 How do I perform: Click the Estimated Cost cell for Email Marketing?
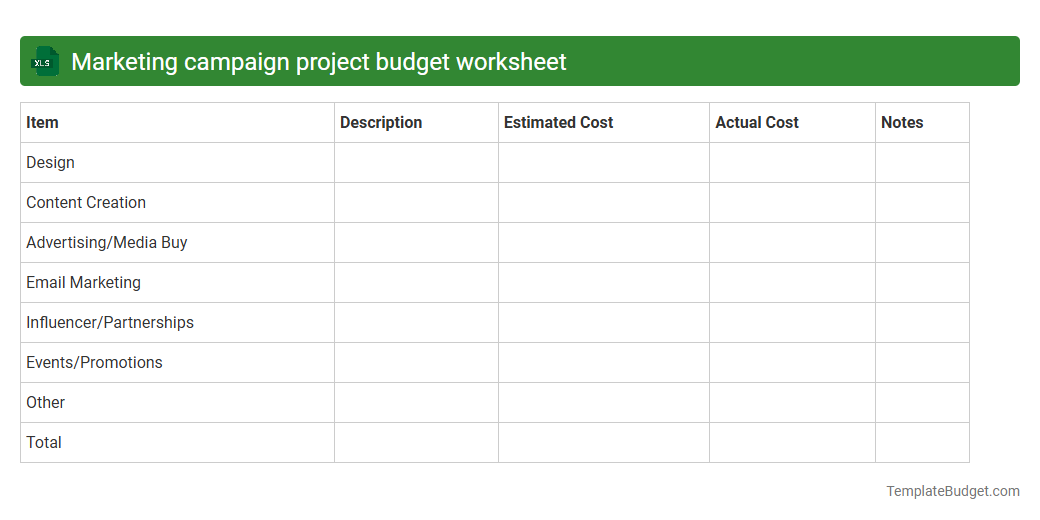click(x=604, y=283)
